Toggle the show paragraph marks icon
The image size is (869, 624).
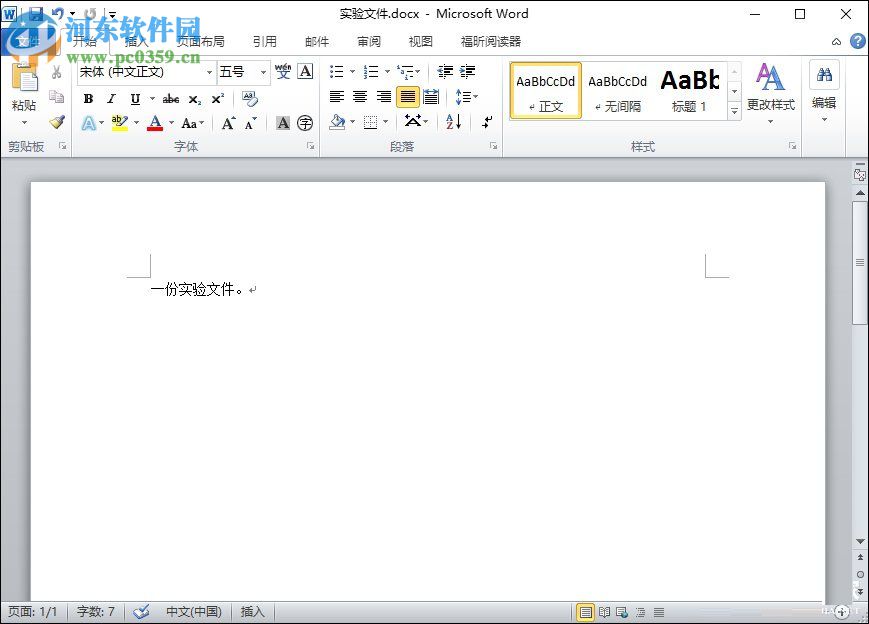pyautogui.click(x=487, y=121)
